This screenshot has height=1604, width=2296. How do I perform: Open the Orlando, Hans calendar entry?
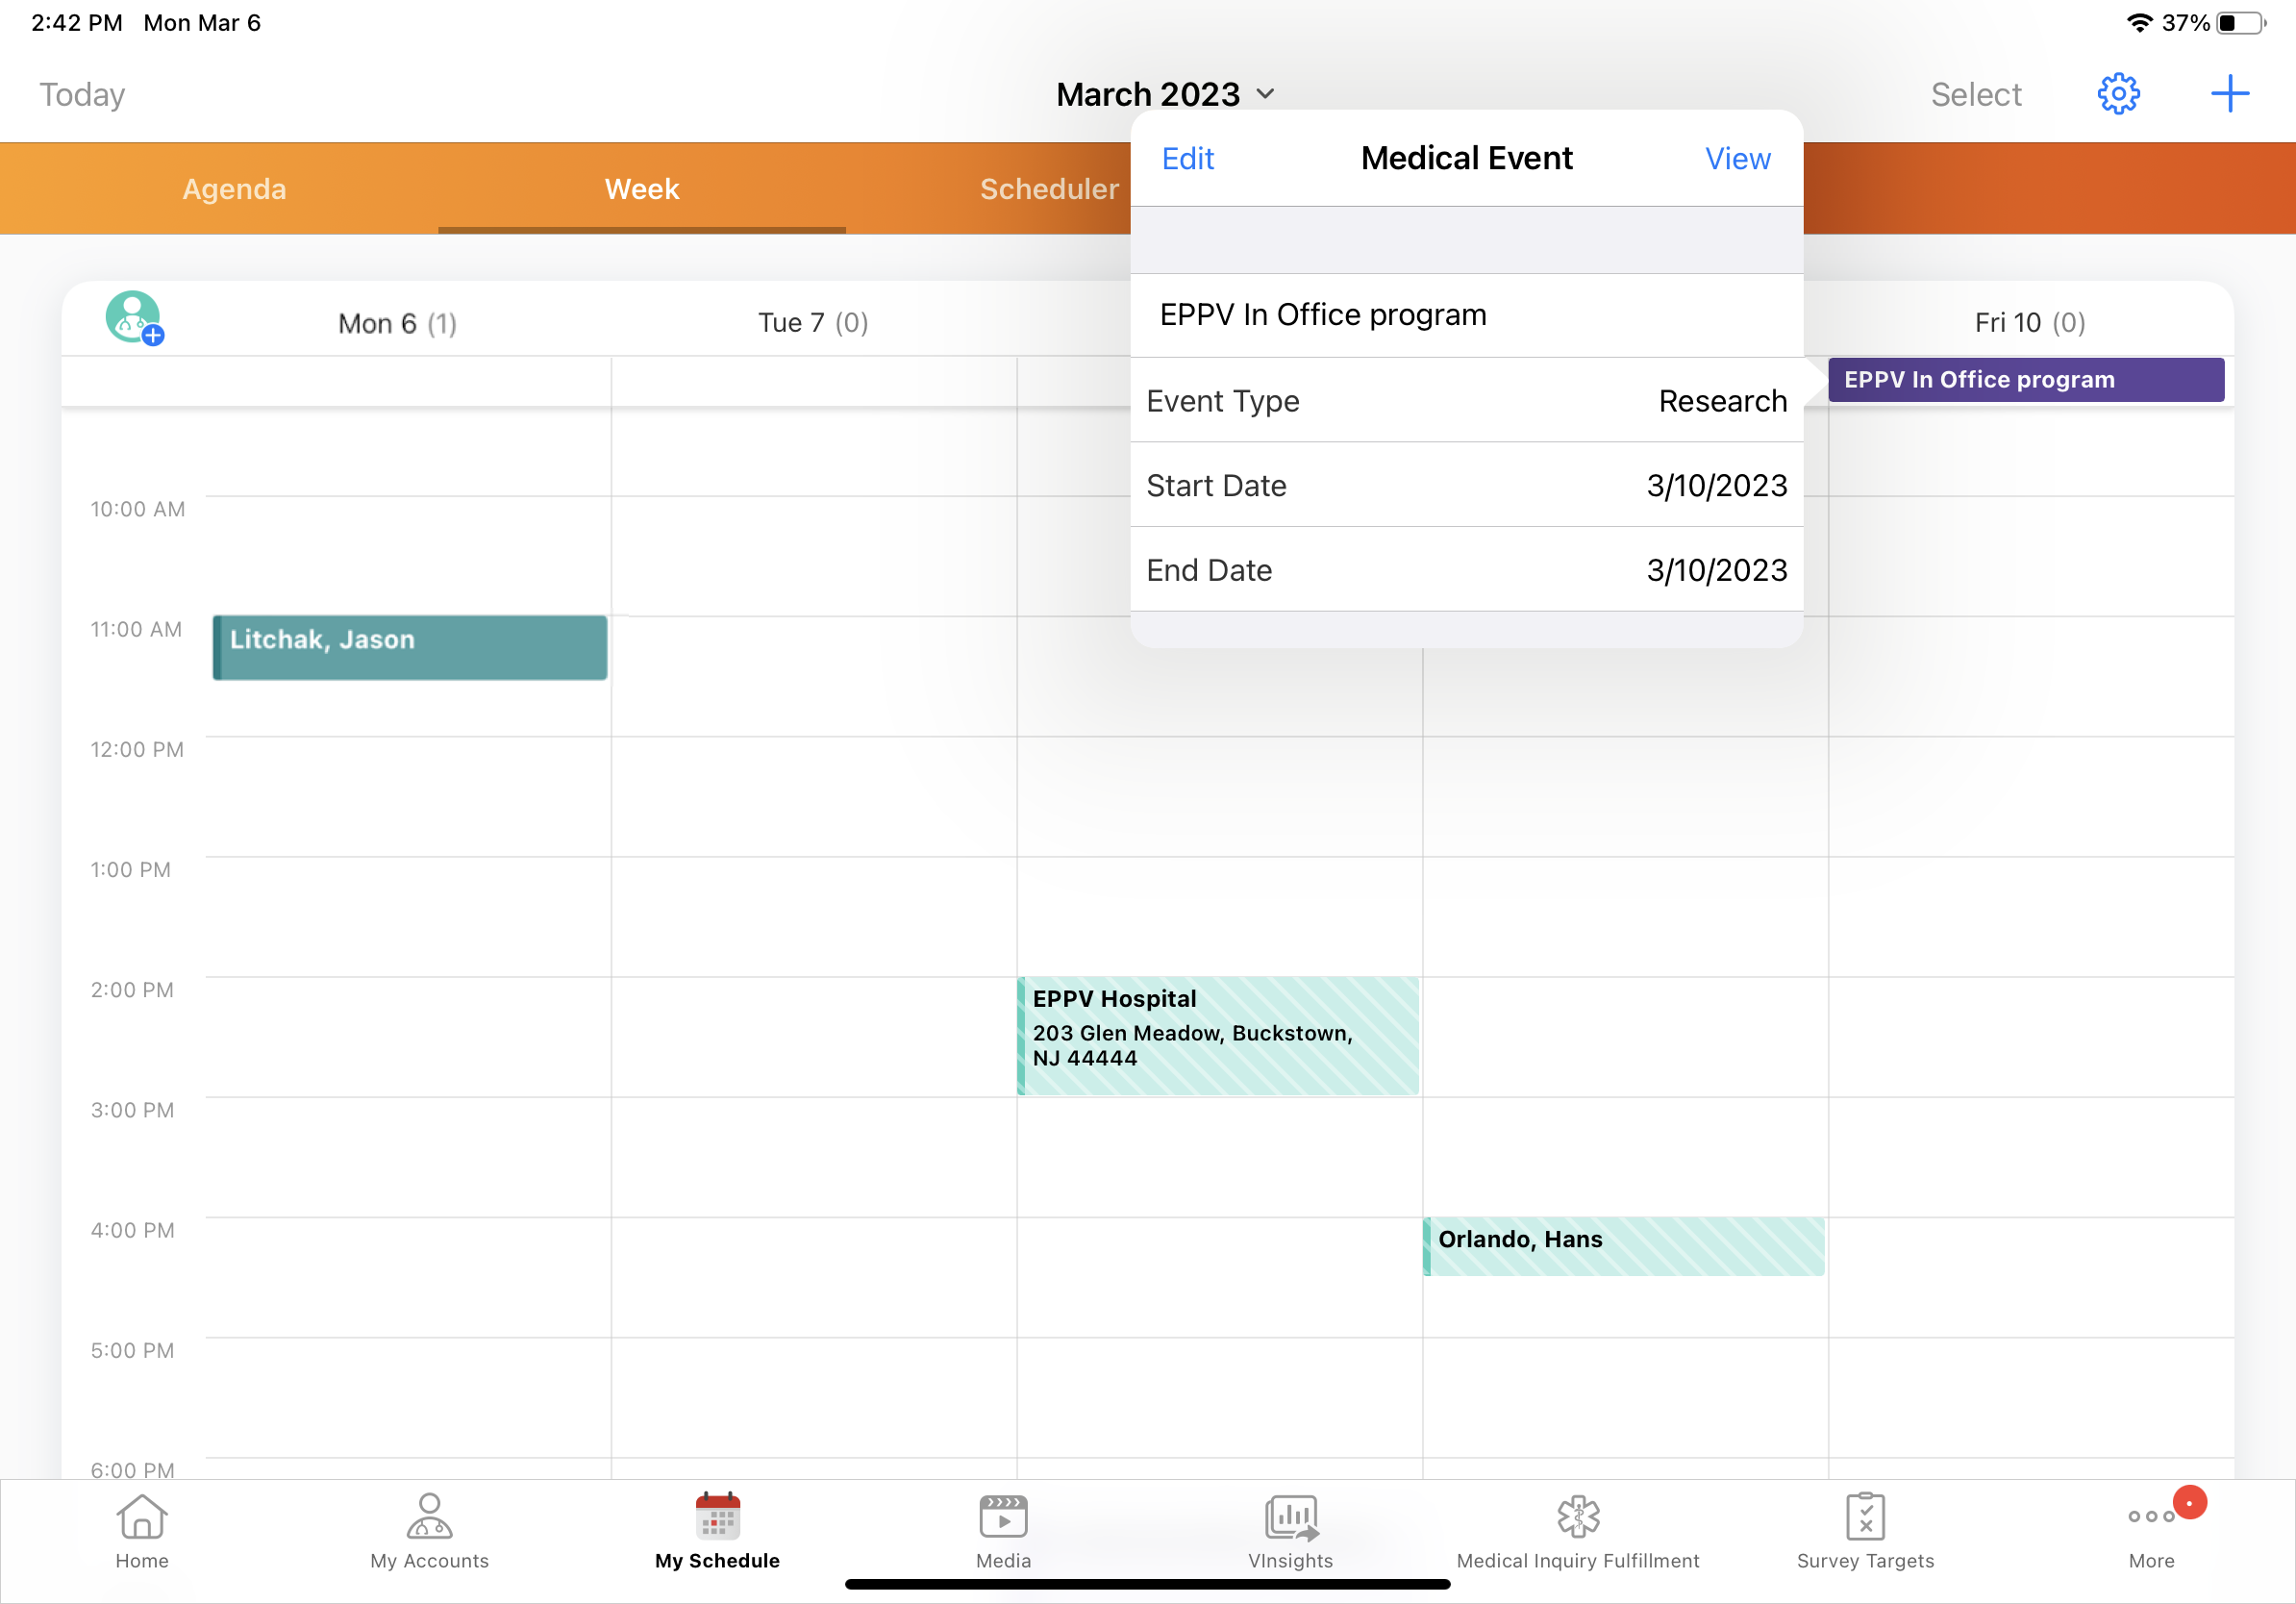[1623, 1245]
